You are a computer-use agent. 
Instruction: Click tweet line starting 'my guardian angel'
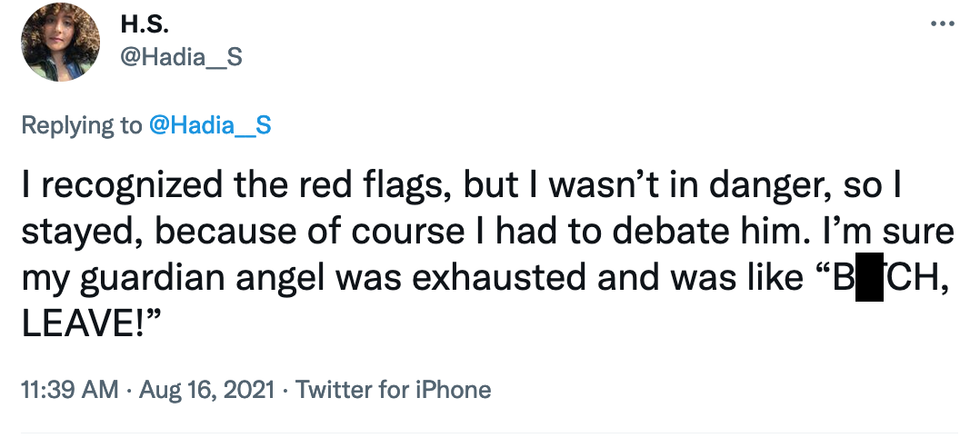(x=400, y=282)
